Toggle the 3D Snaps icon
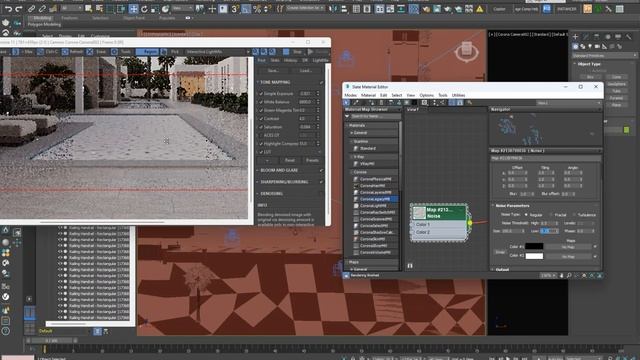 (235, 9)
